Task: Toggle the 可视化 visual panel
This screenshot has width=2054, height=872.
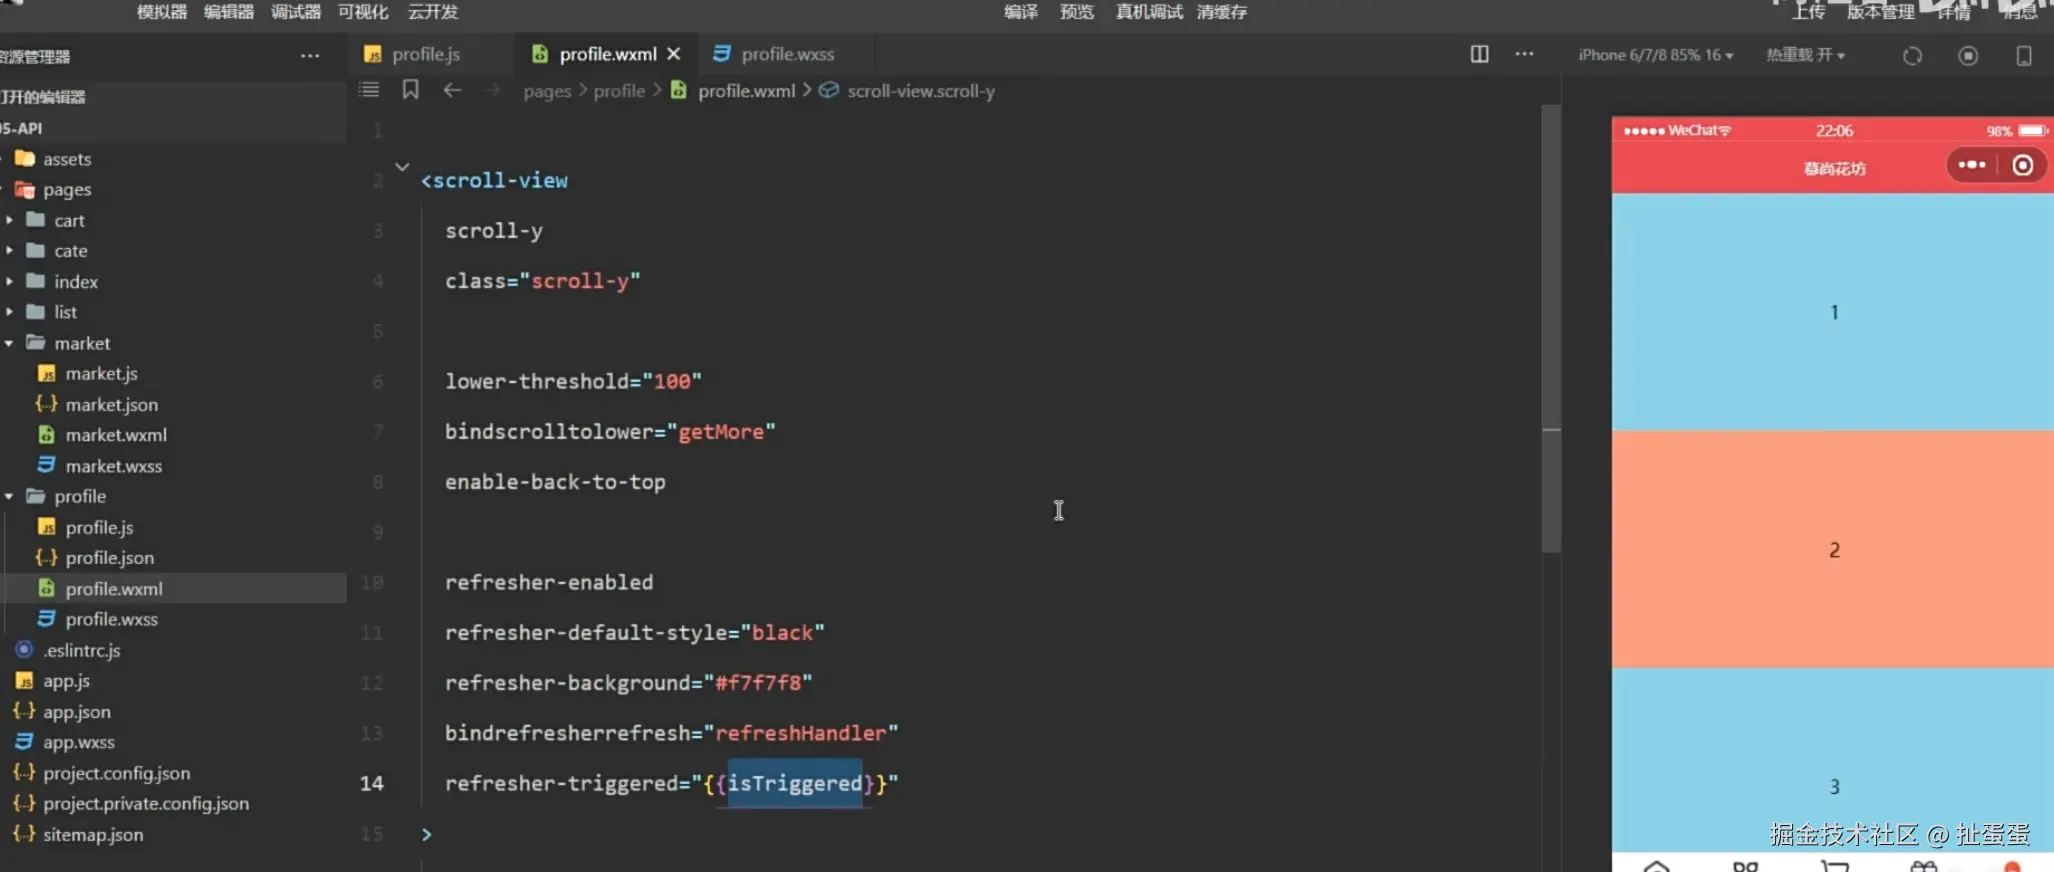Action: tap(363, 12)
